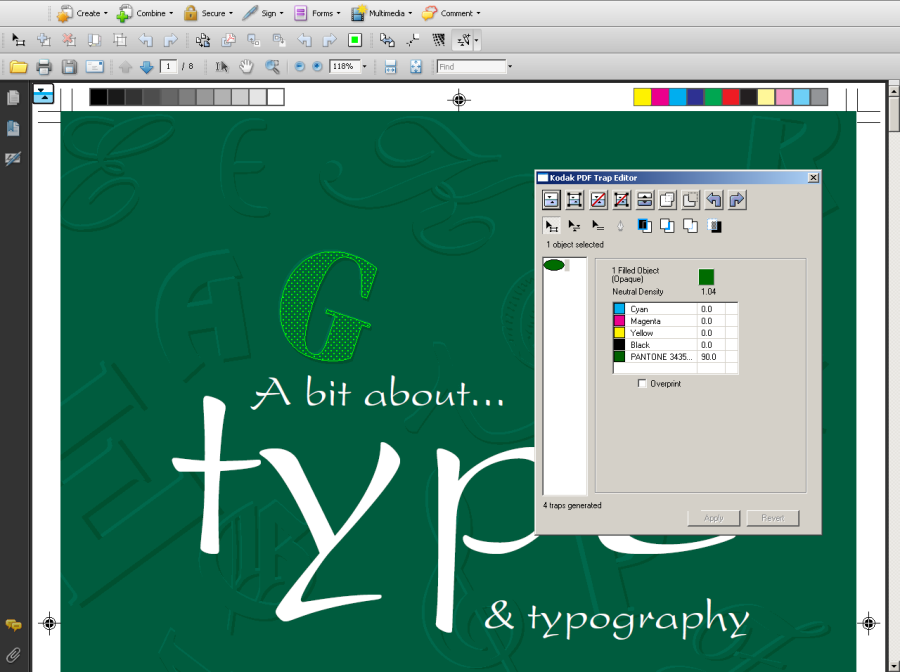
Task: Click the page number input field
Action: tap(168, 67)
